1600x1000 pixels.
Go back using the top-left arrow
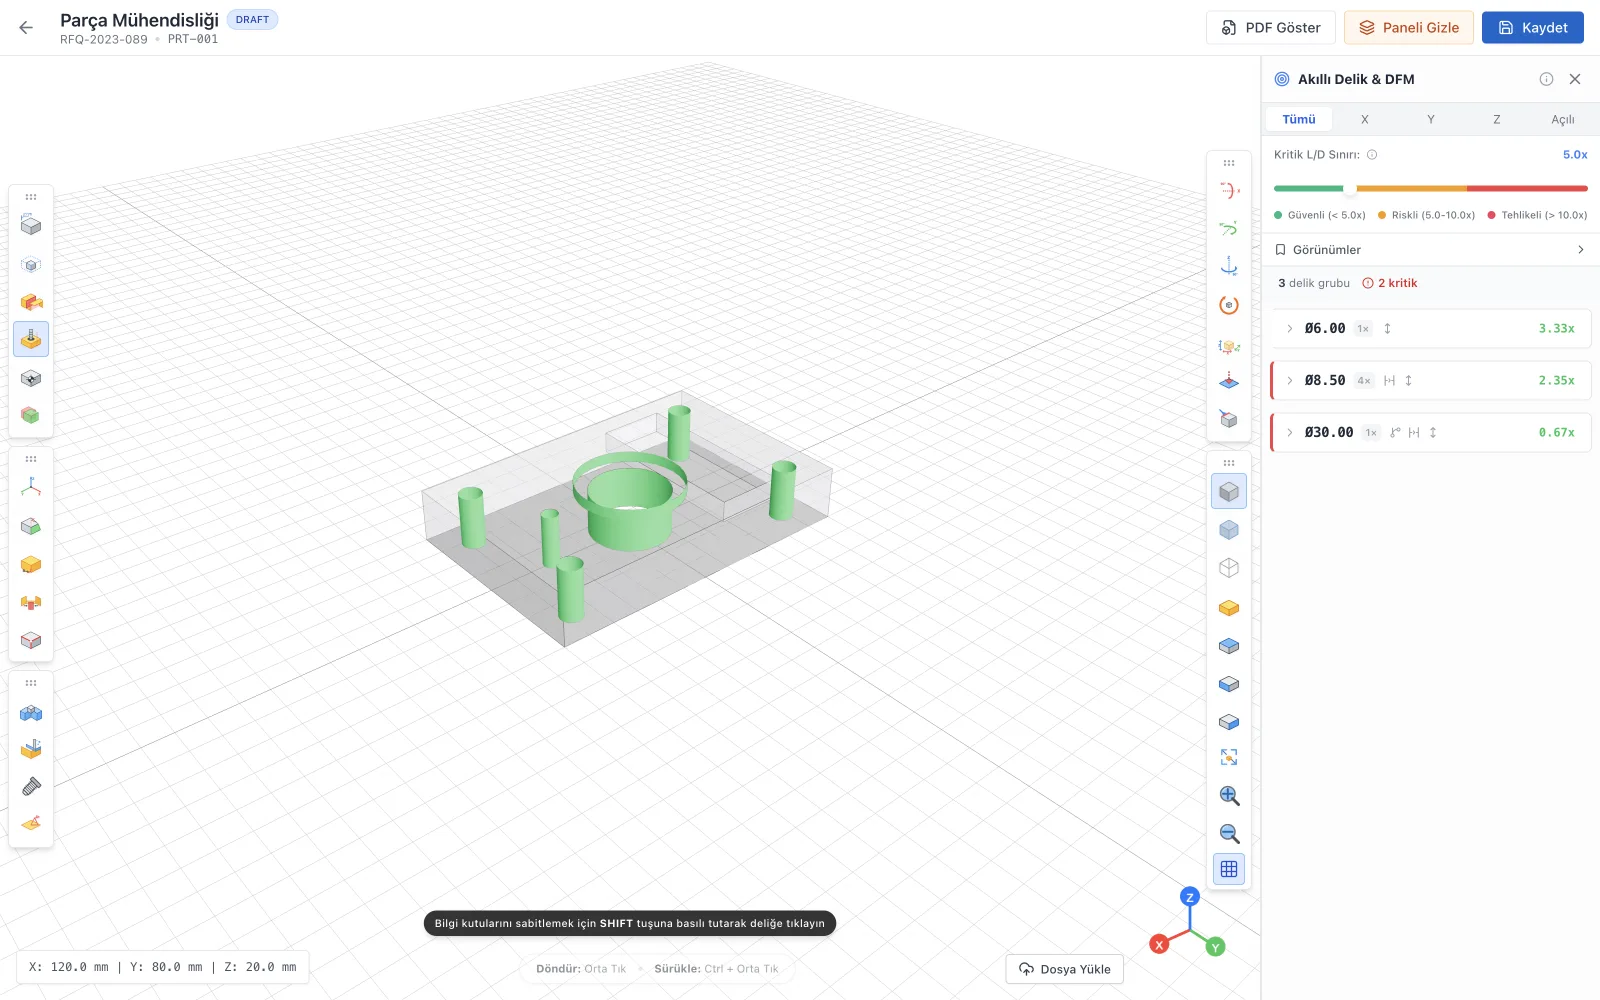pyautogui.click(x=26, y=28)
